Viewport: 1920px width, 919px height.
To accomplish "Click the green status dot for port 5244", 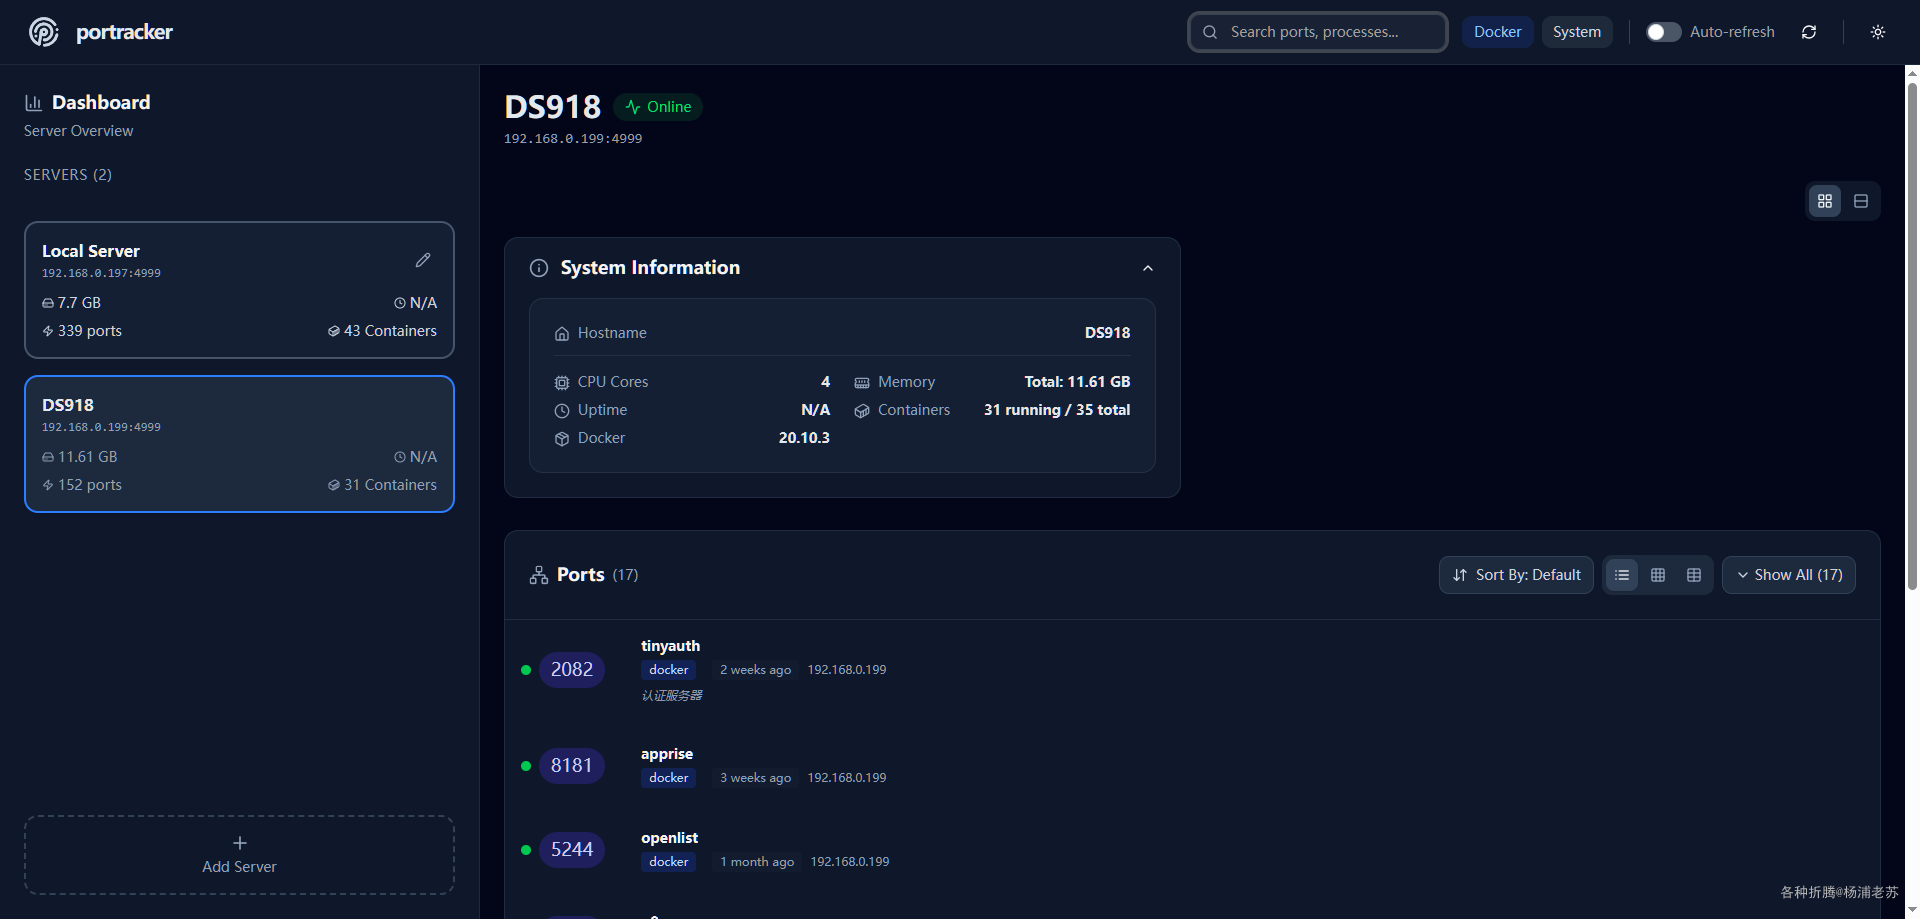I will 526,850.
